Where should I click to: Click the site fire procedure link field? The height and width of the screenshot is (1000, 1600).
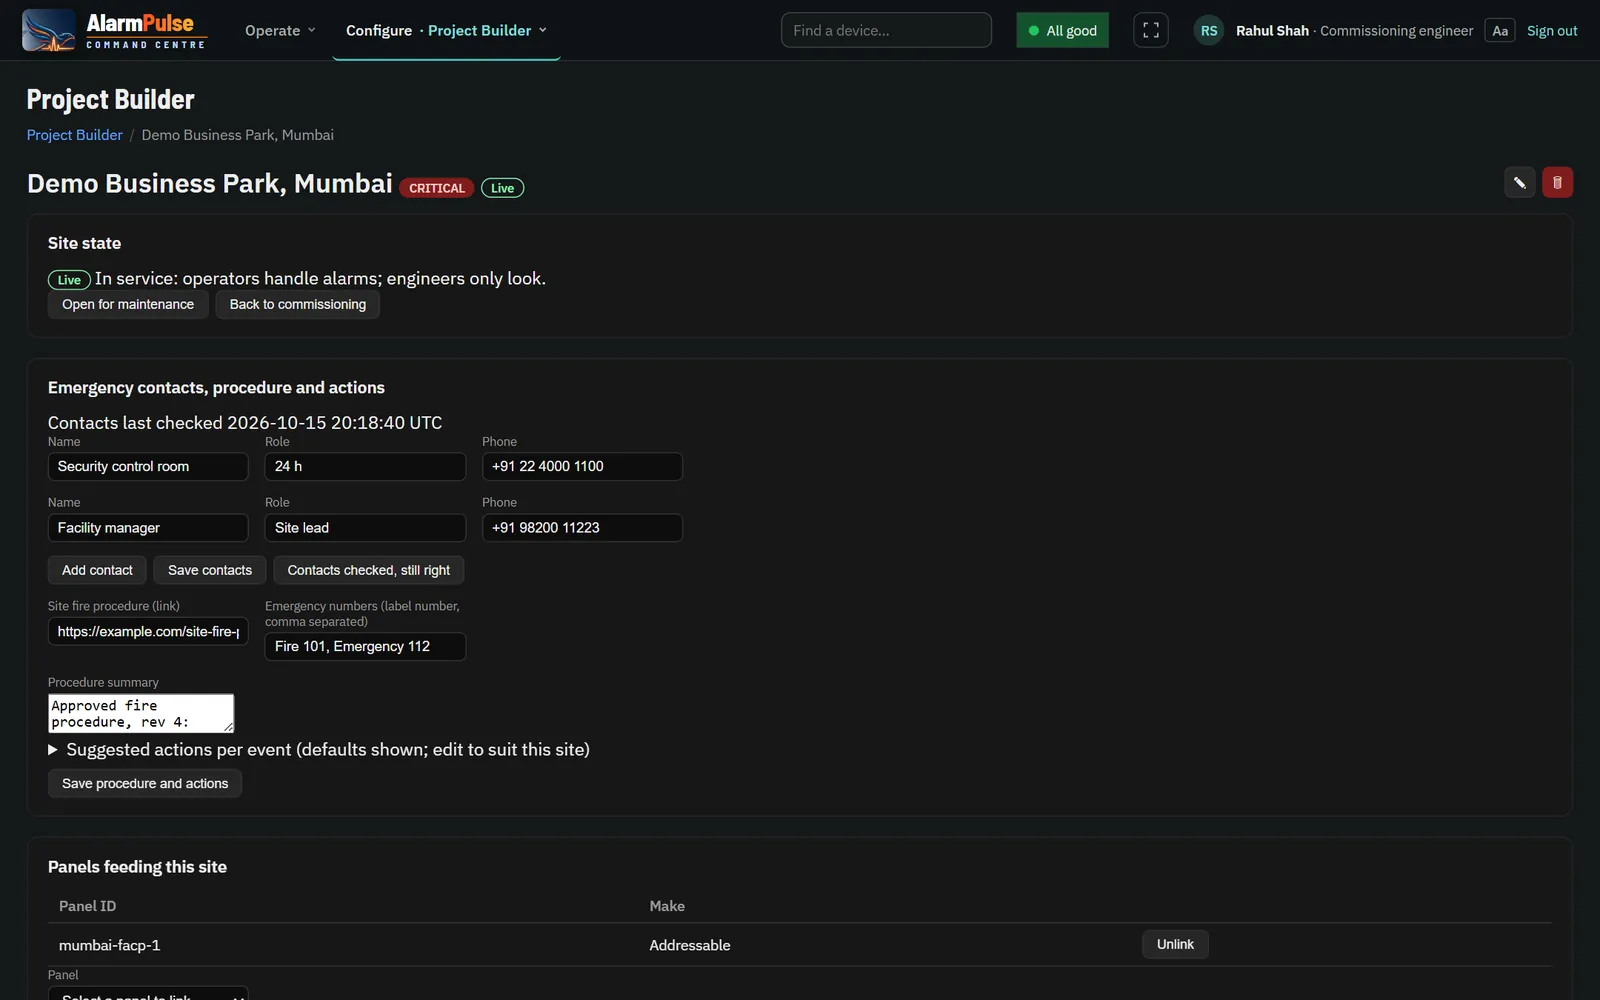148,631
